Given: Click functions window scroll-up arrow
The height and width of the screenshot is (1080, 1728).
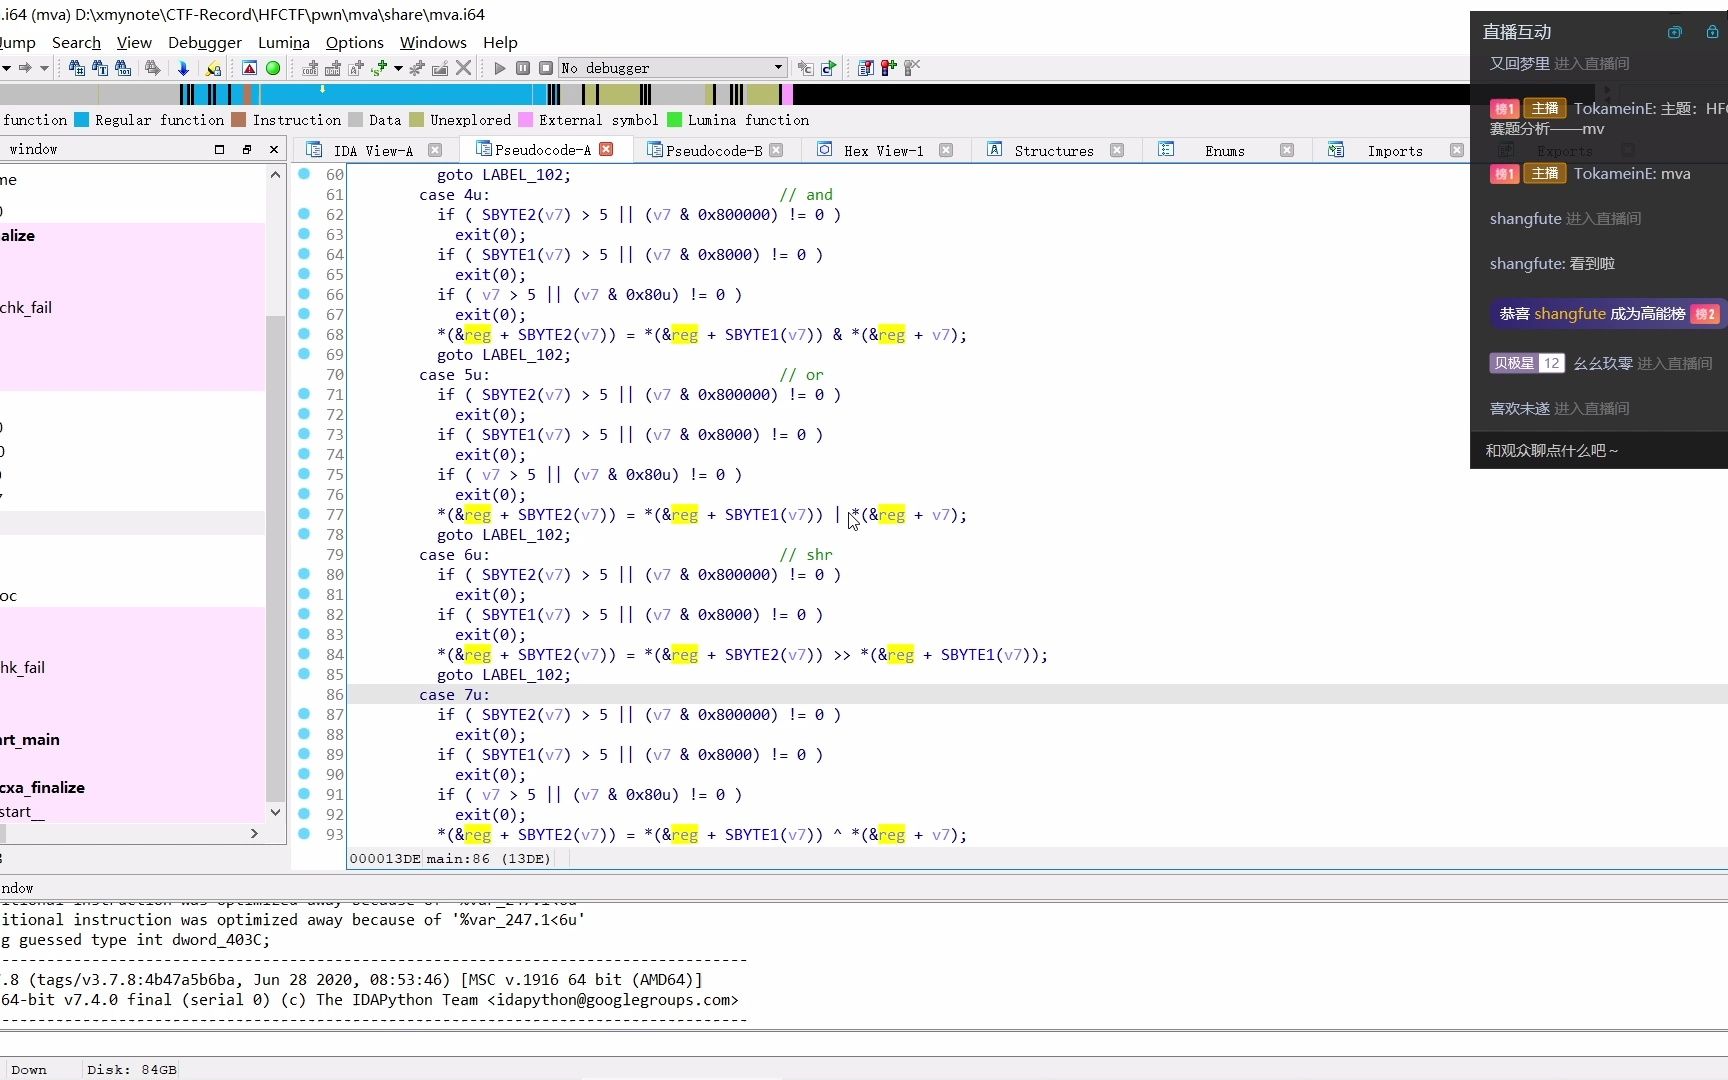Looking at the screenshot, I should tap(276, 174).
